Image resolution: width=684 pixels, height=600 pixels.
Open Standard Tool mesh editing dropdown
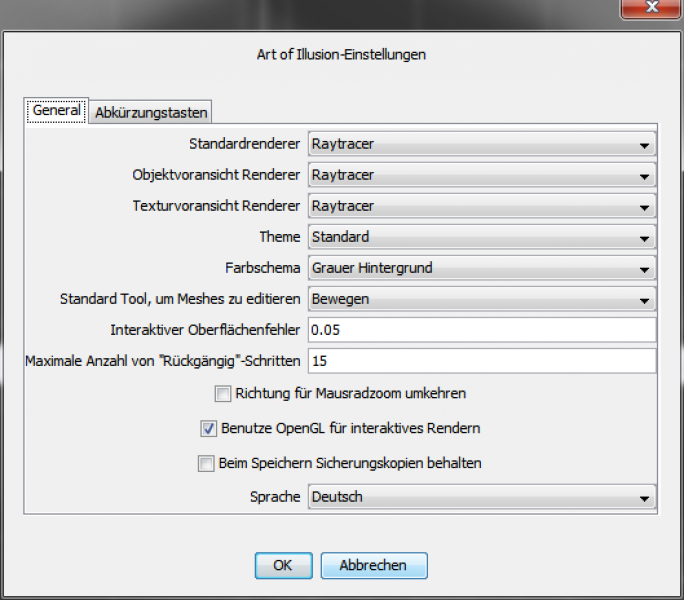(x=482, y=299)
